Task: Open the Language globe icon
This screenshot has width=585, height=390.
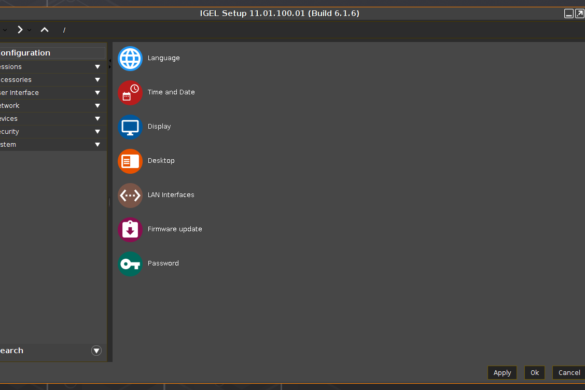Action: [x=130, y=59]
